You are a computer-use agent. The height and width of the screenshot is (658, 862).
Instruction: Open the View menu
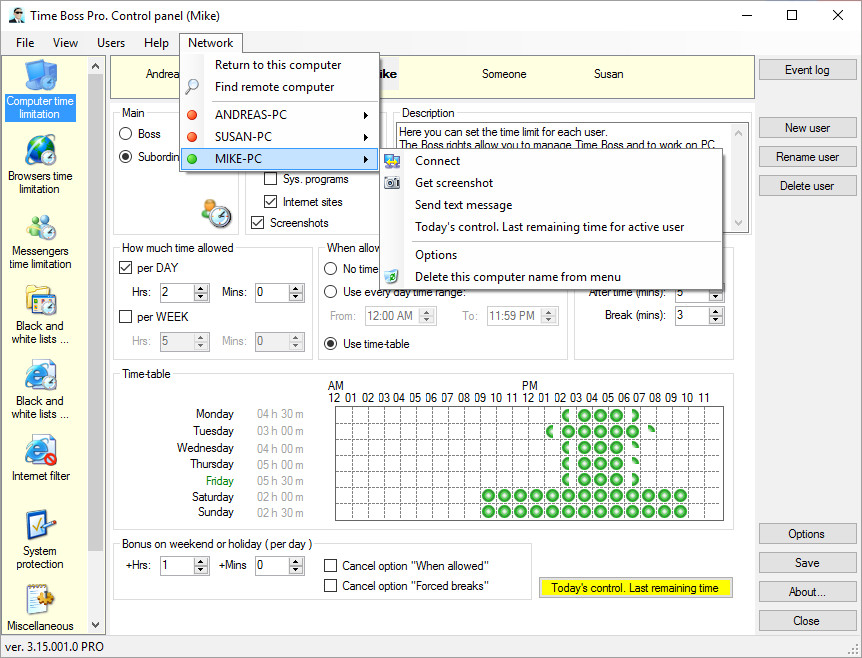pos(65,43)
